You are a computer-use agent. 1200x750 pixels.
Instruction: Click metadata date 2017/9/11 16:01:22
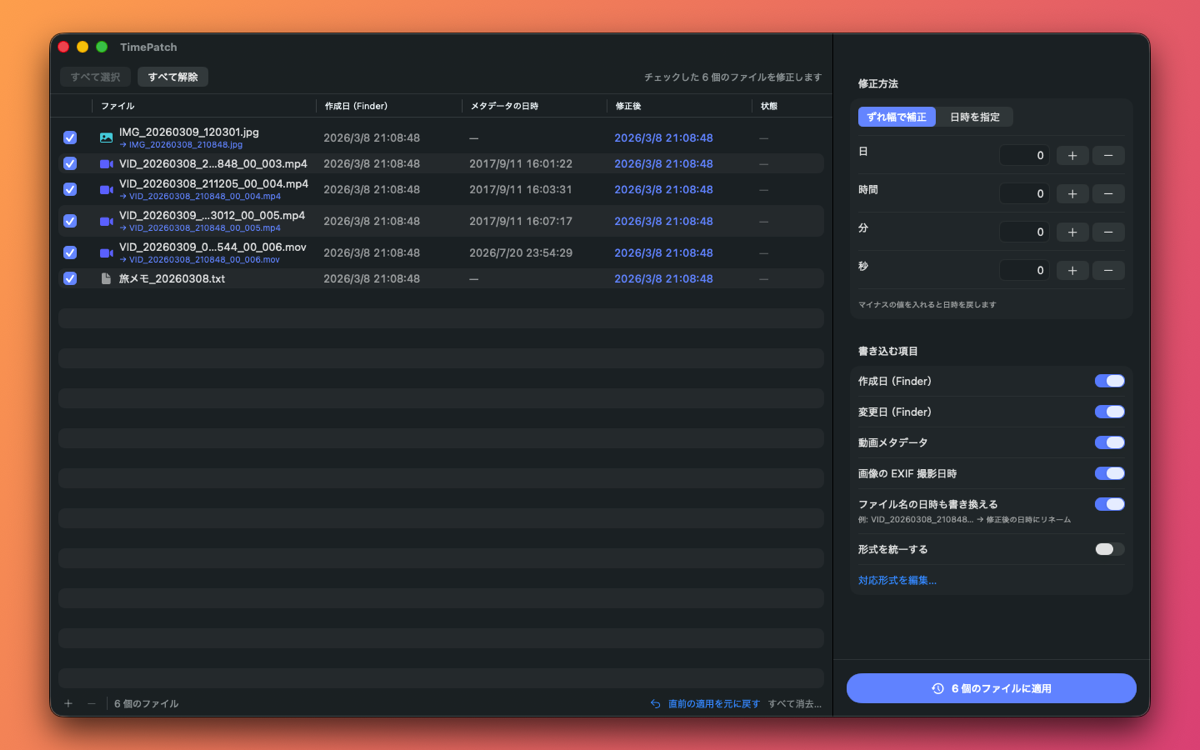(521, 163)
